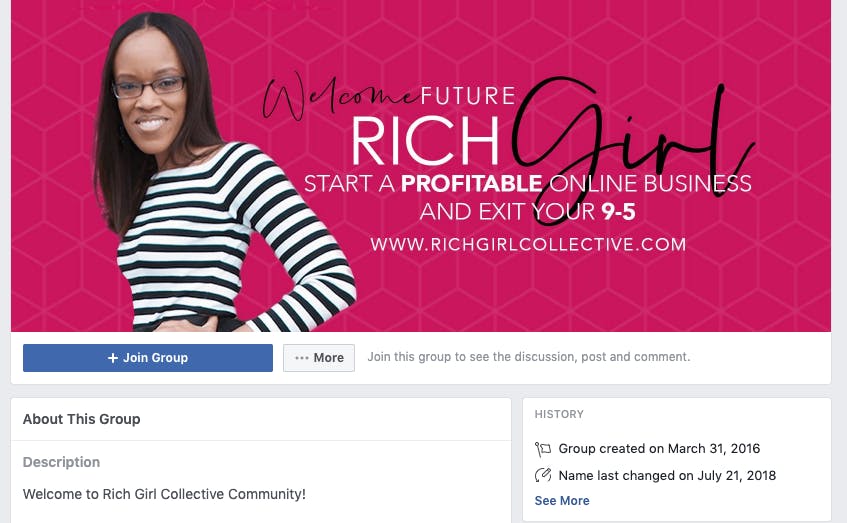Click the Description label
This screenshot has height=523, width=847.
[x=62, y=462]
